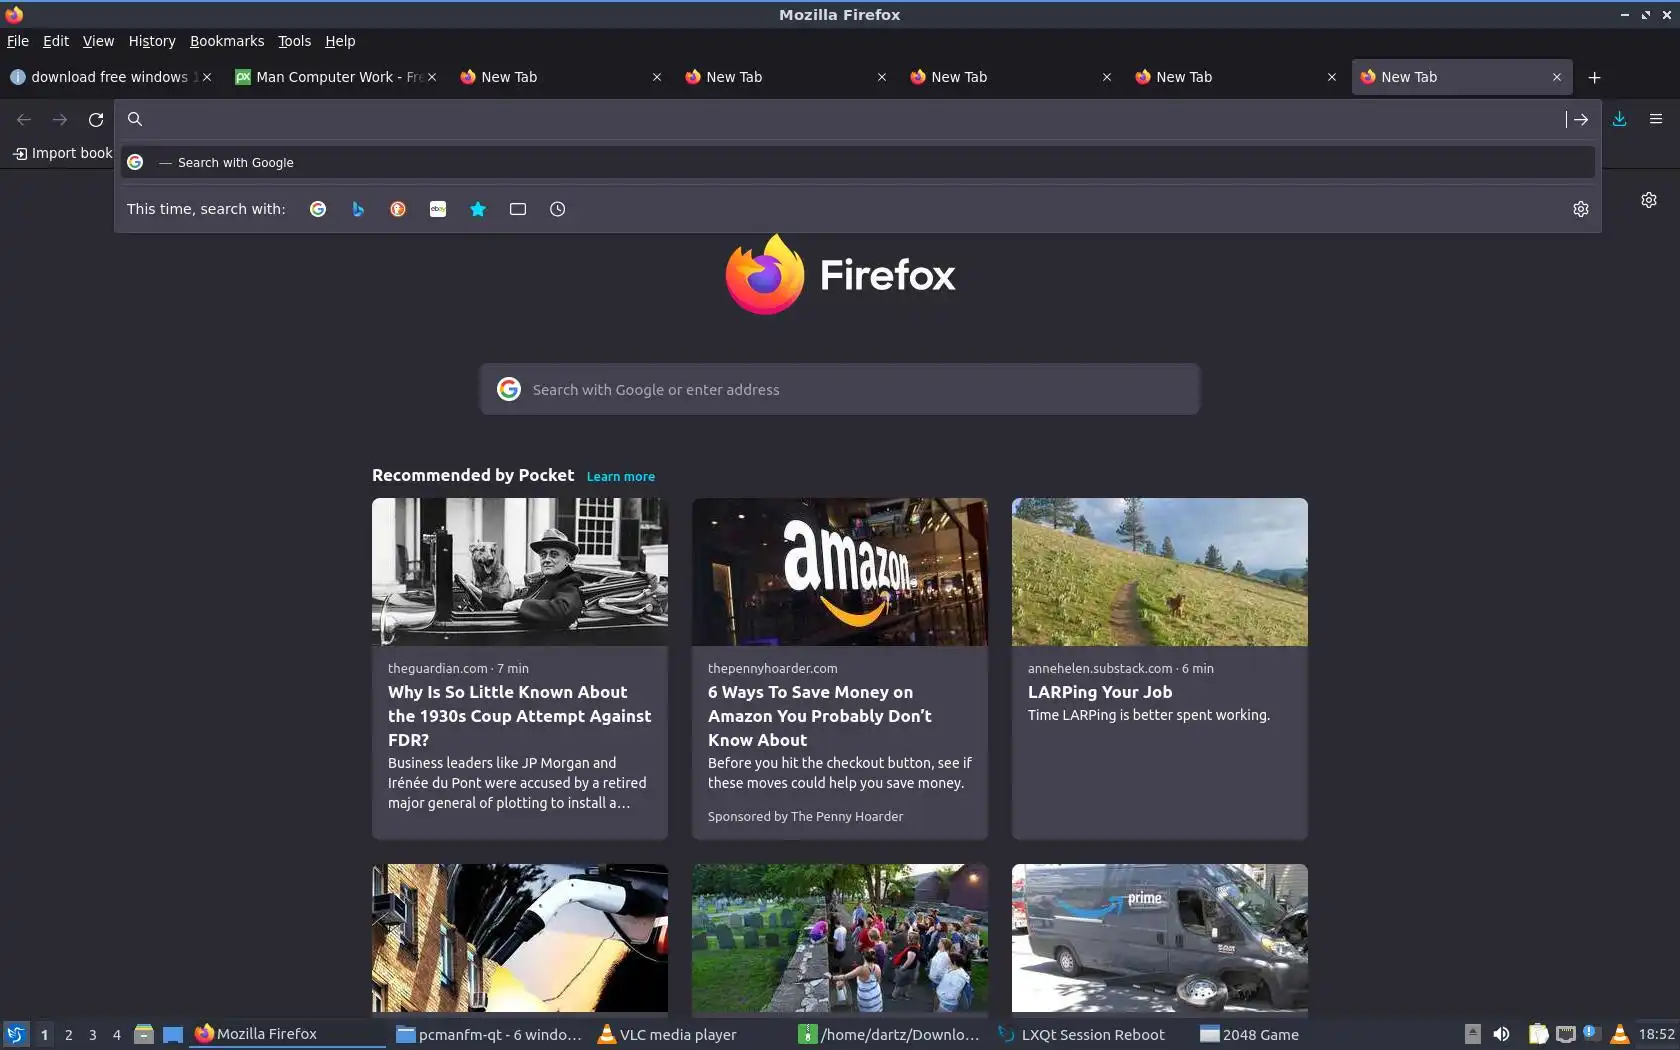Screen dimensions: 1680x1050
Task: Click the Firefox logo on the new tab page
Action: tap(840, 274)
